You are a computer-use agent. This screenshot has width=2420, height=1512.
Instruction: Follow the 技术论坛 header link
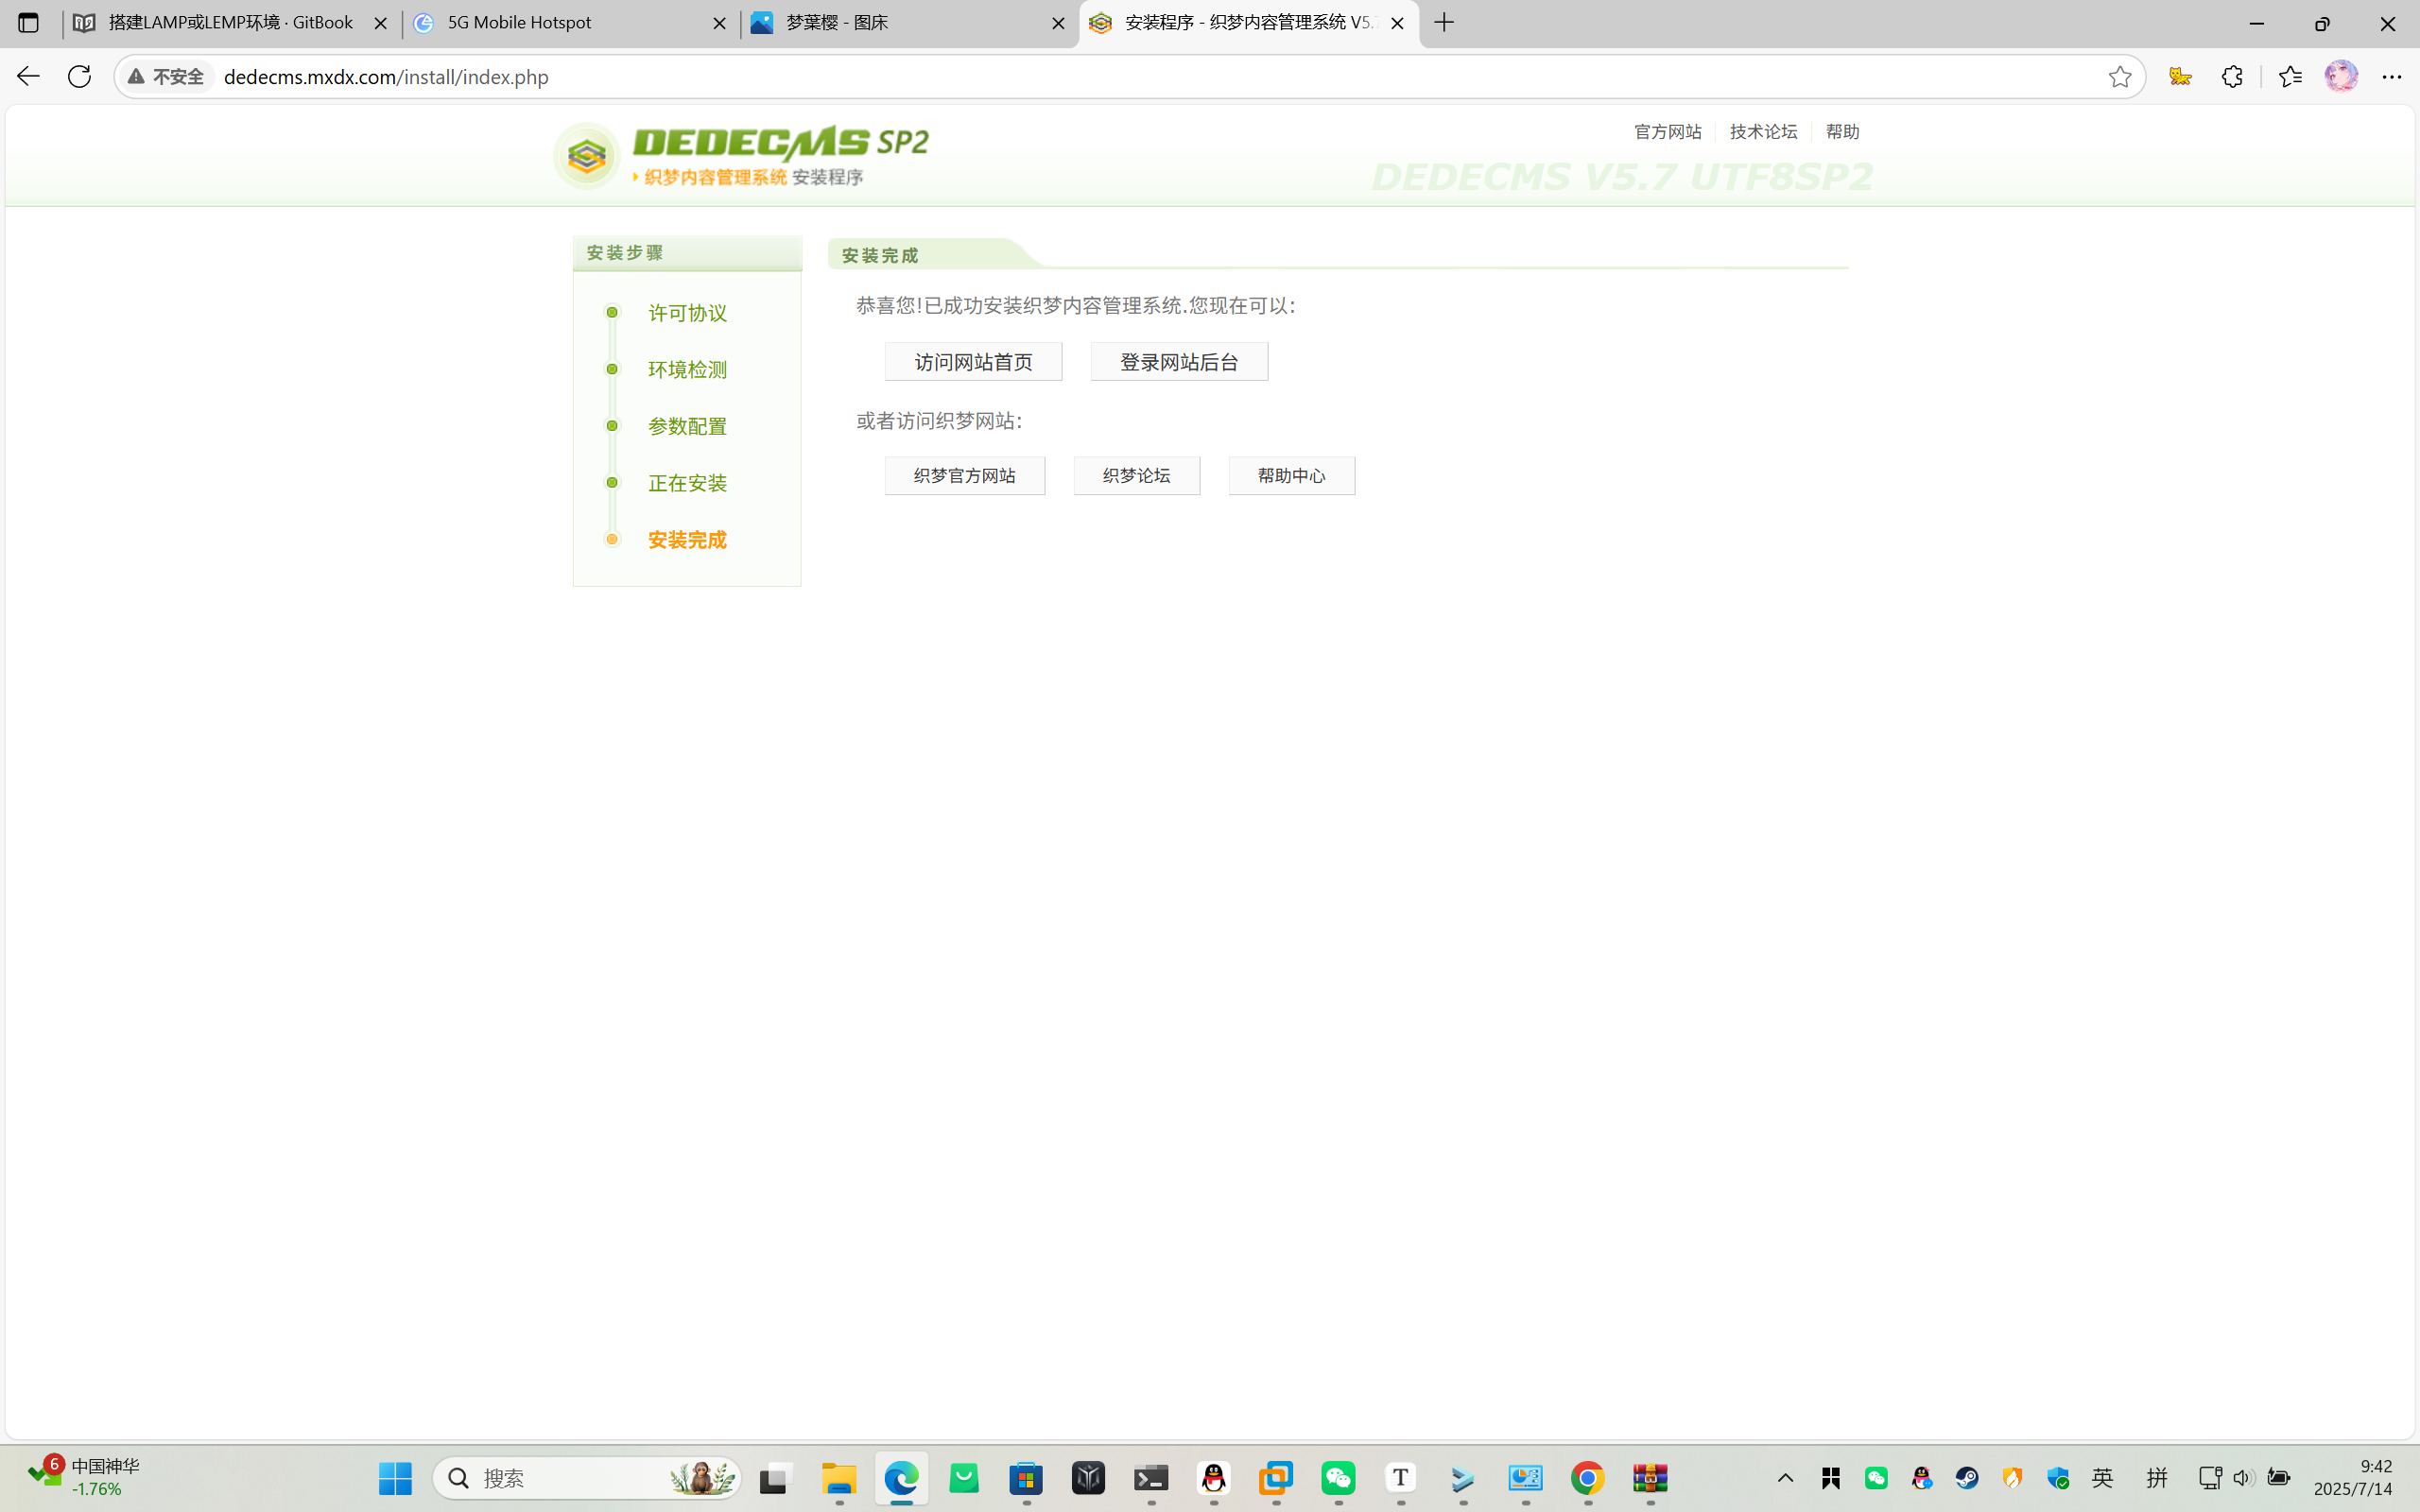click(x=1763, y=132)
